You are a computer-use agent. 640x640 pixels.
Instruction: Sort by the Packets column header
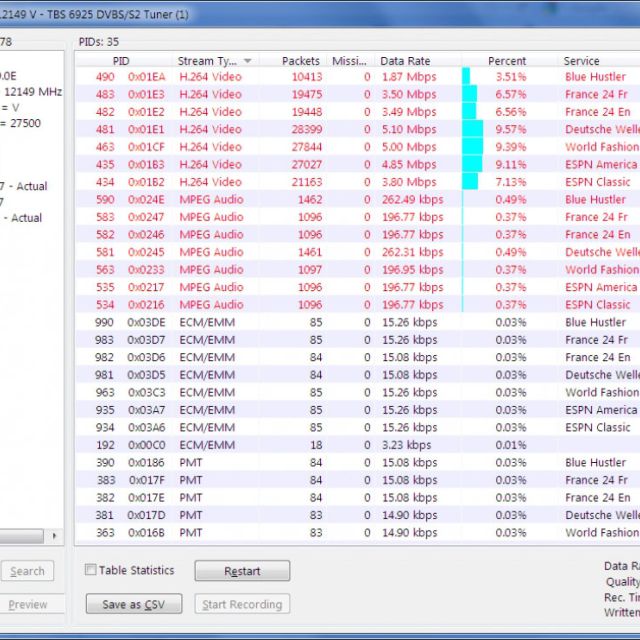click(x=300, y=61)
